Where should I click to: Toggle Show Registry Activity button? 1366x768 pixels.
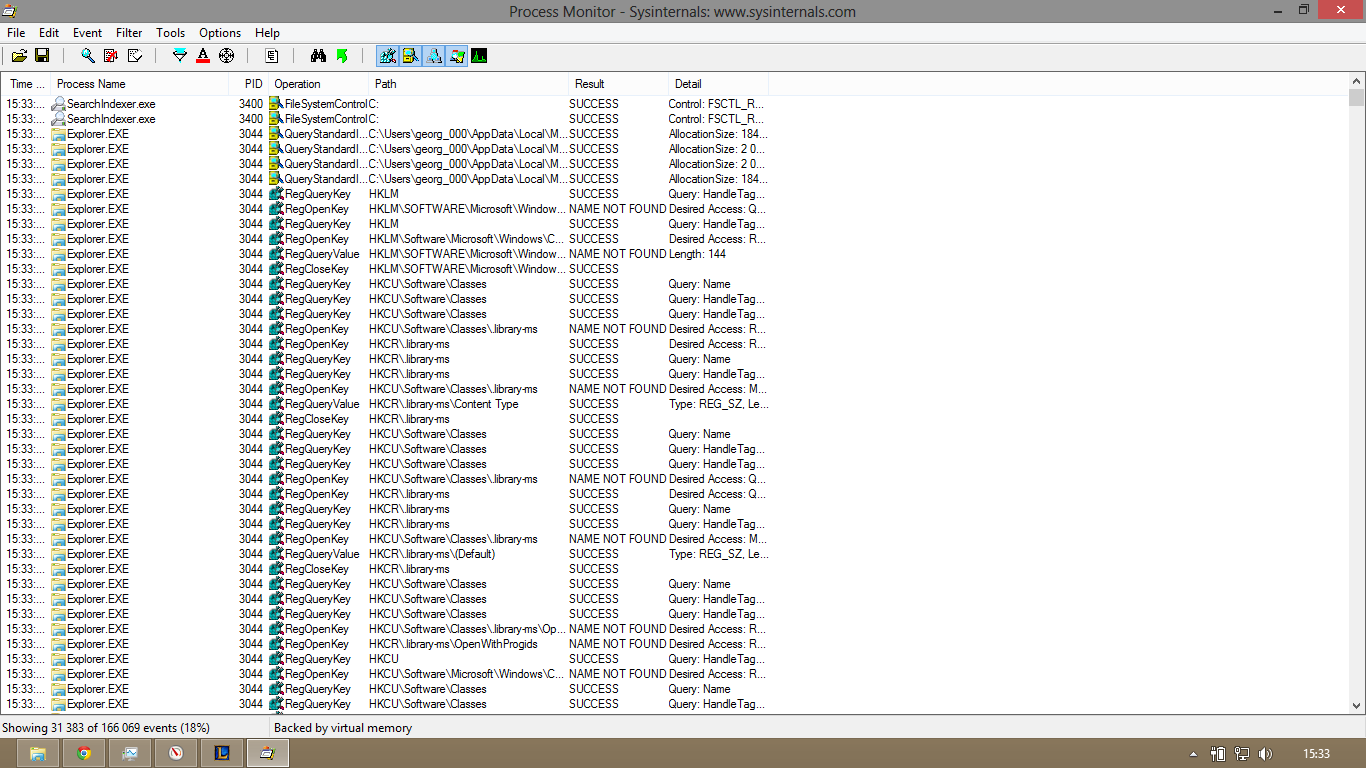[388, 56]
